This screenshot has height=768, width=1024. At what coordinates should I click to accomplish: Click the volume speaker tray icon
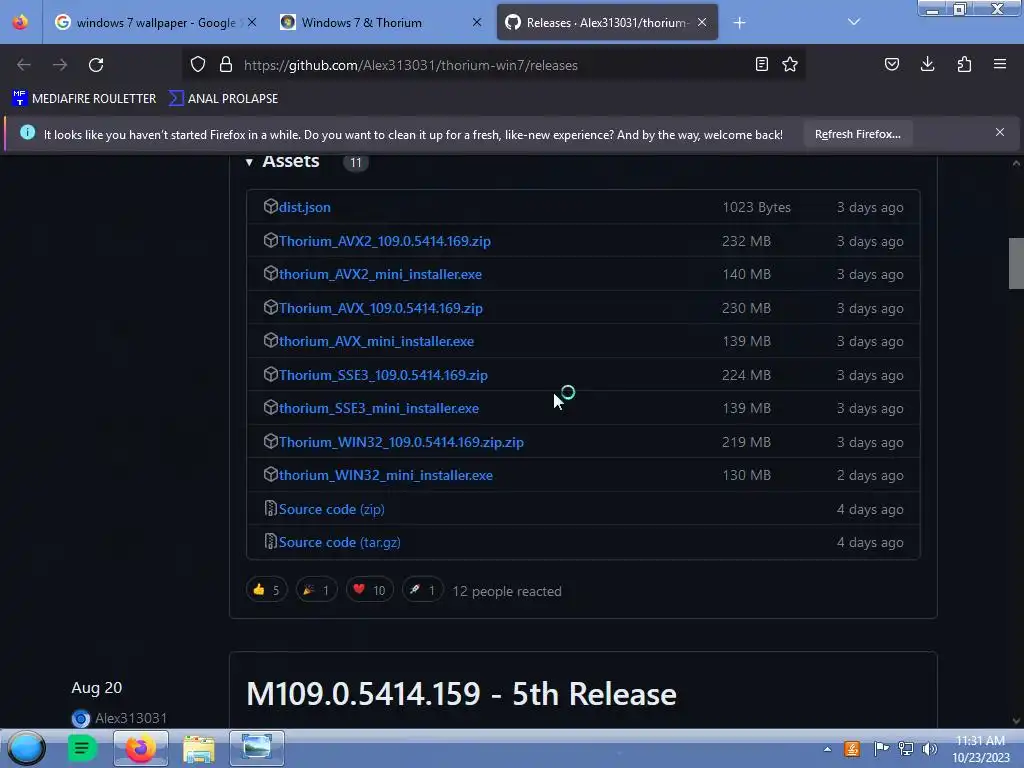coord(930,748)
